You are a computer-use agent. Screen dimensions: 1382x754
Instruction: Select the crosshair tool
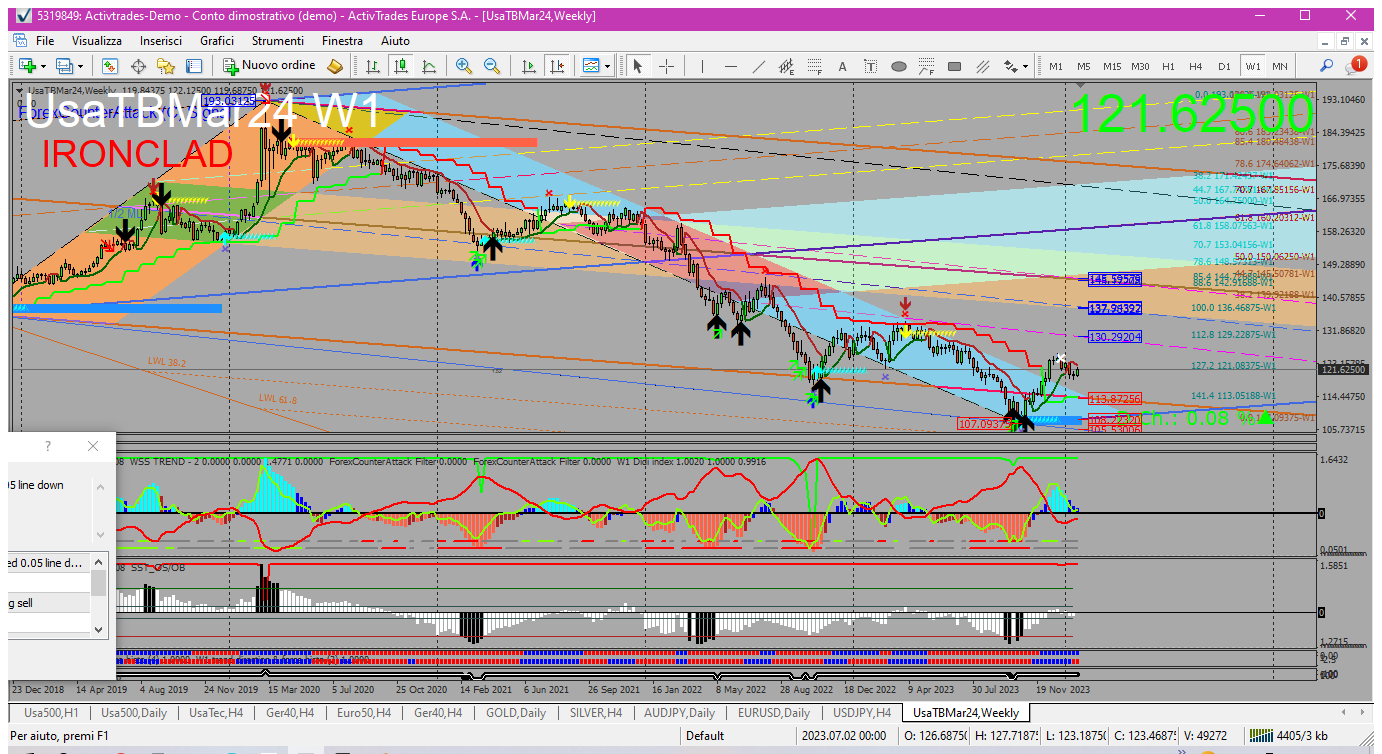666,66
